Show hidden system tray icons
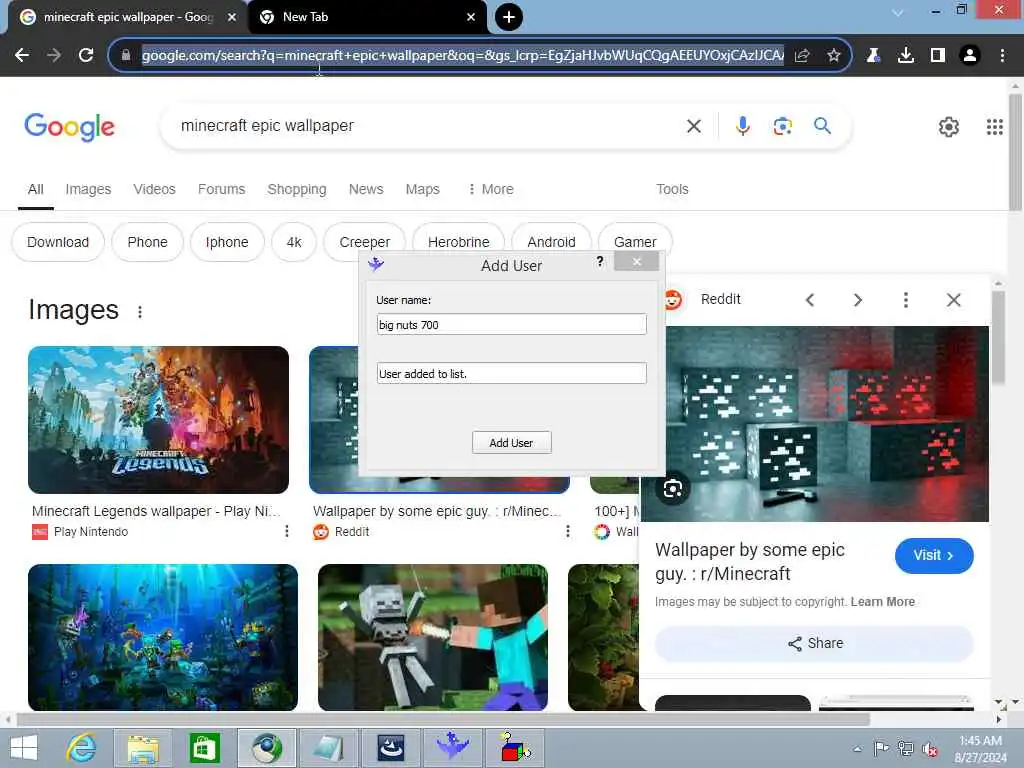 [x=857, y=749]
